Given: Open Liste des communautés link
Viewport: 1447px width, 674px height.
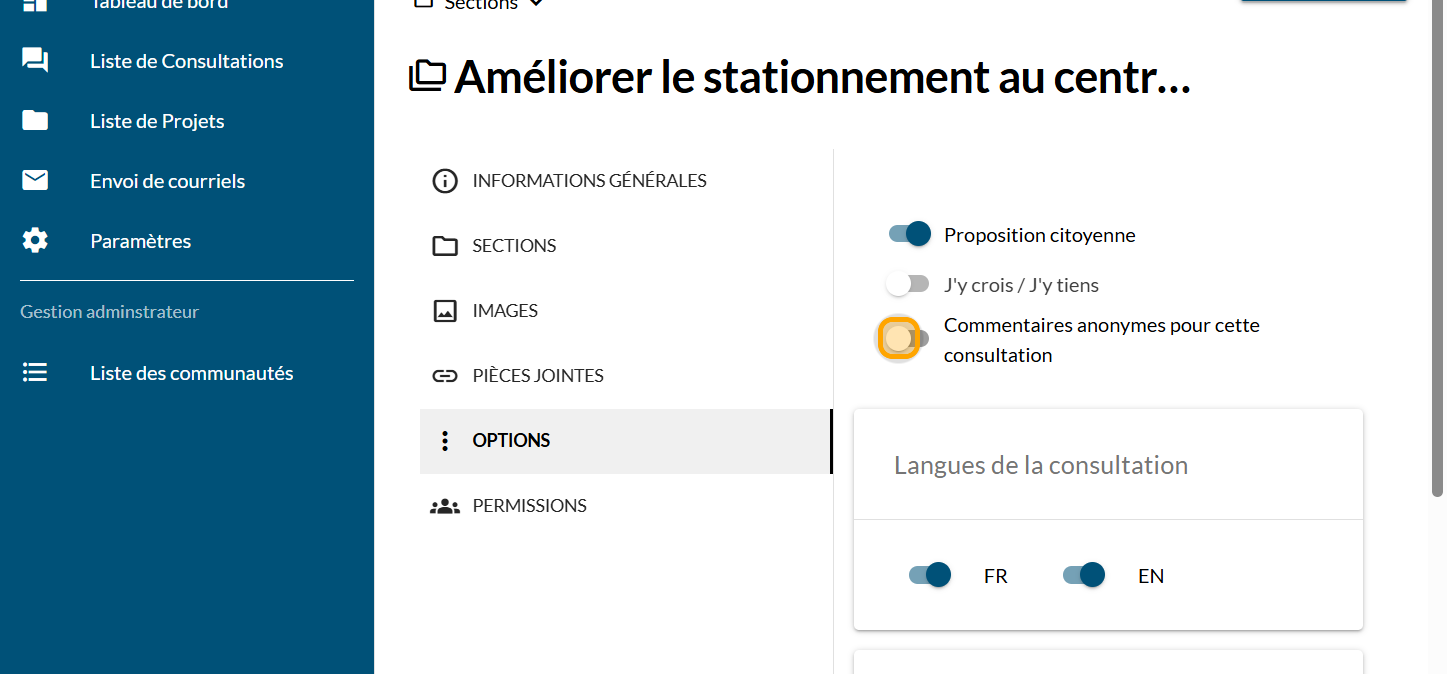Looking at the screenshot, I should pyautogui.click(x=191, y=373).
